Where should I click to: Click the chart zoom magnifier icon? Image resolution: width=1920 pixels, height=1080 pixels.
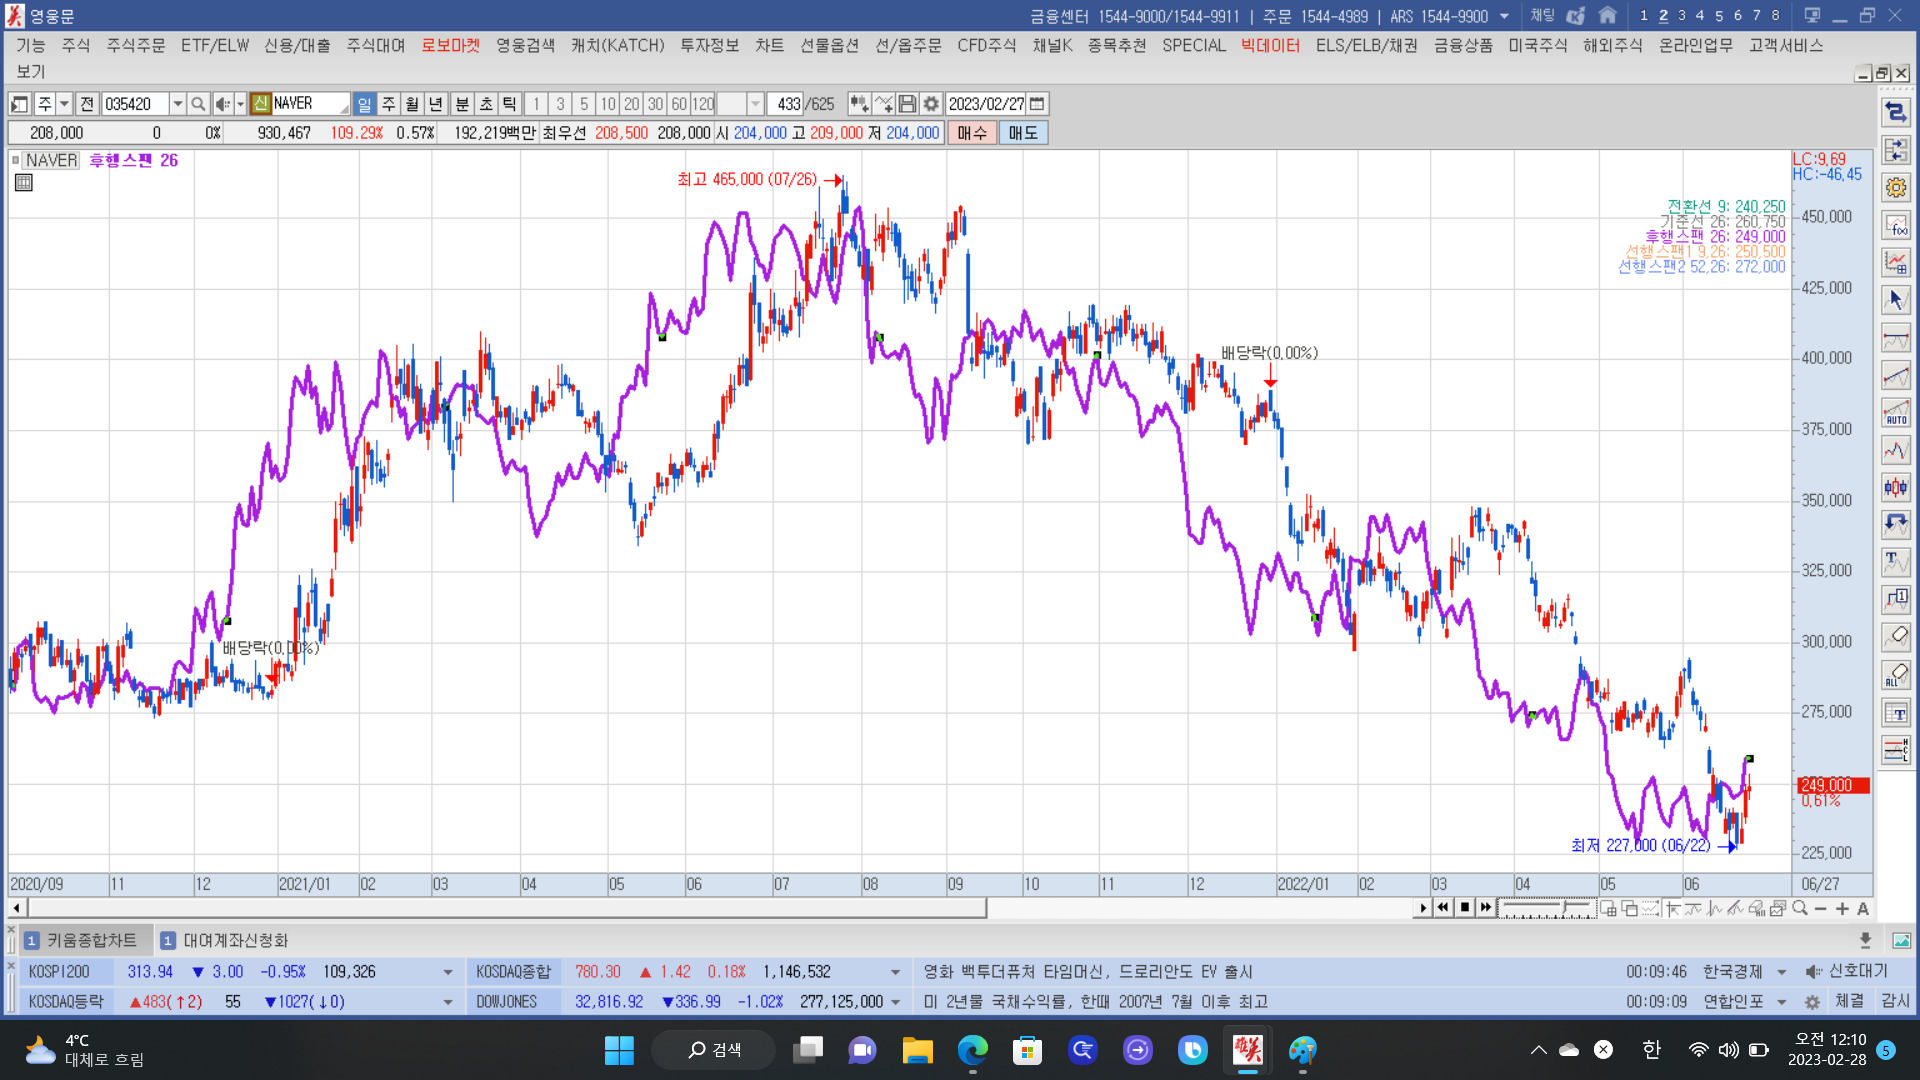pyautogui.click(x=1800, y=908)
